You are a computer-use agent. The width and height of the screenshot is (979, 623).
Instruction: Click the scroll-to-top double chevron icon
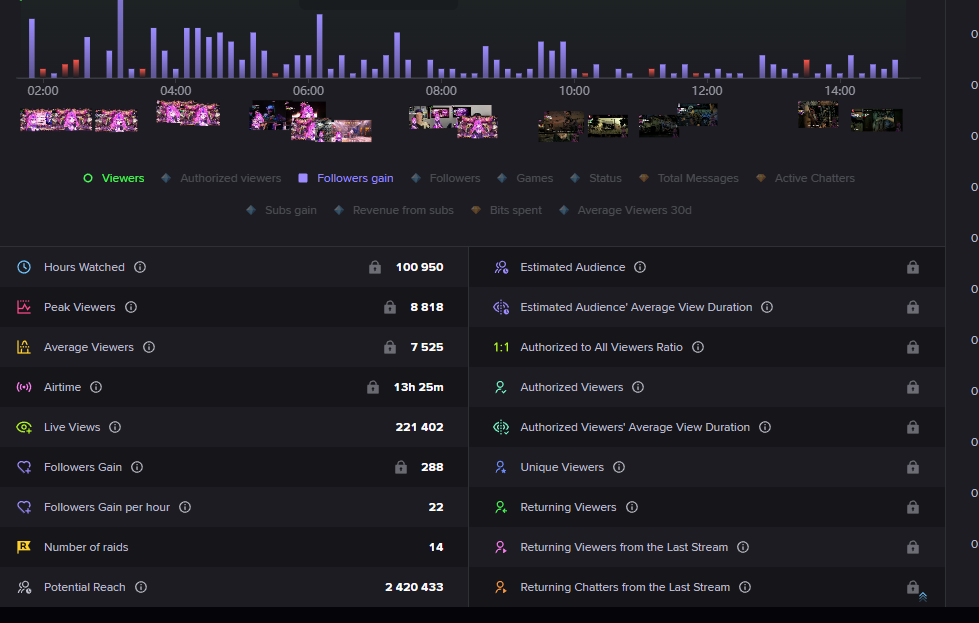tap(923, 597)
